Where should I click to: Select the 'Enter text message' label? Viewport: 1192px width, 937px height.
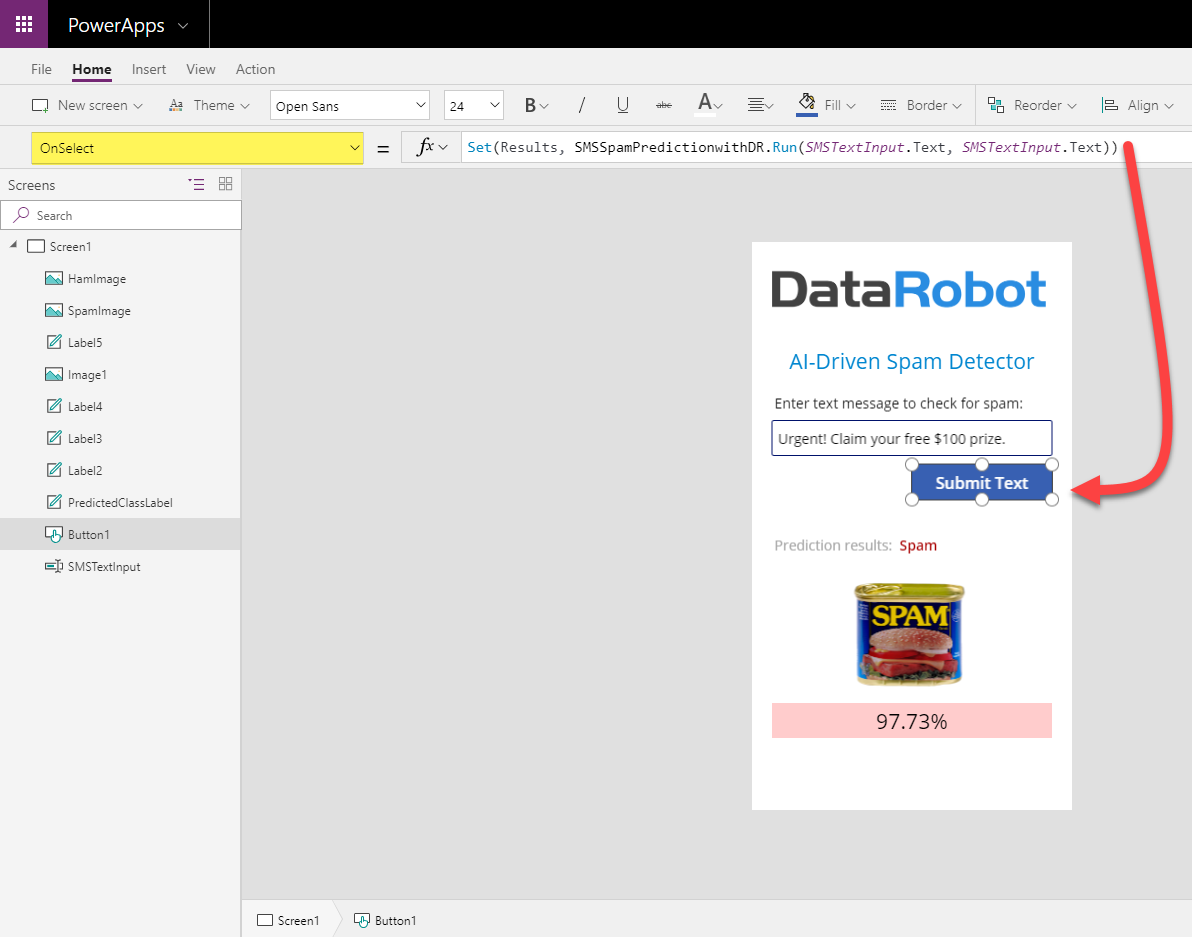(x=898, y=404)
